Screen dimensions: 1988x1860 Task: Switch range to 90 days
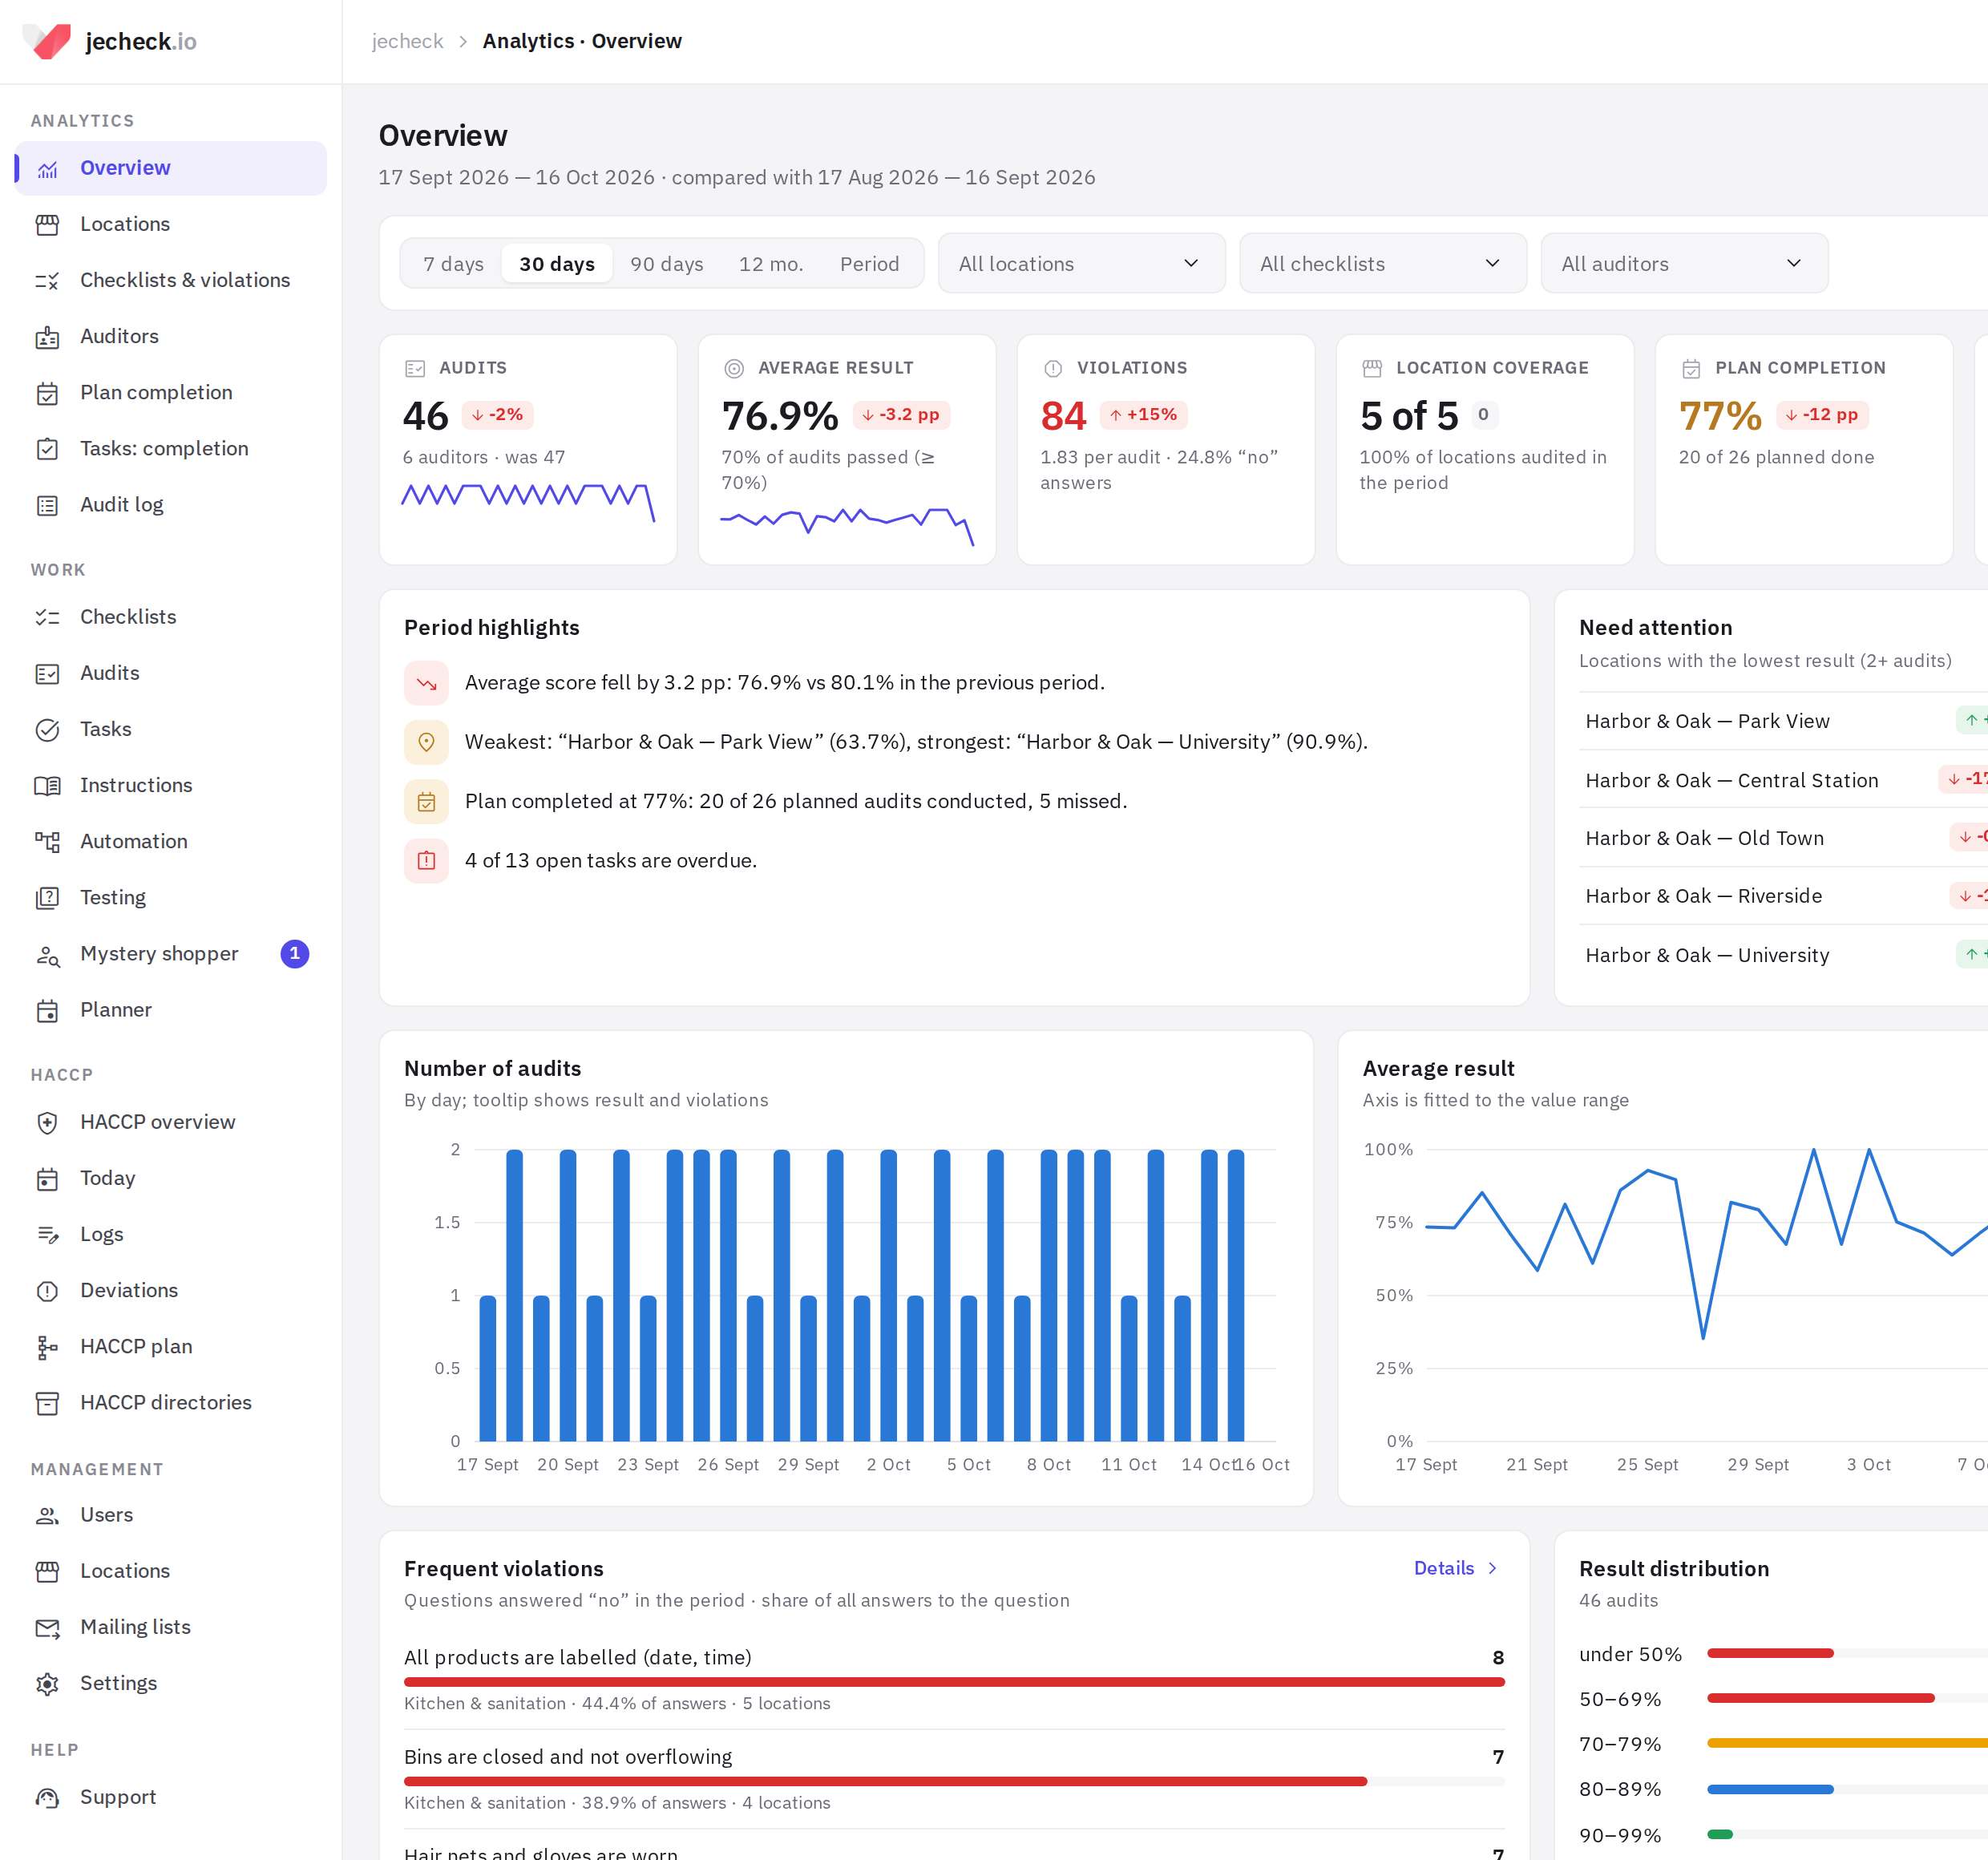pos(667,264)
